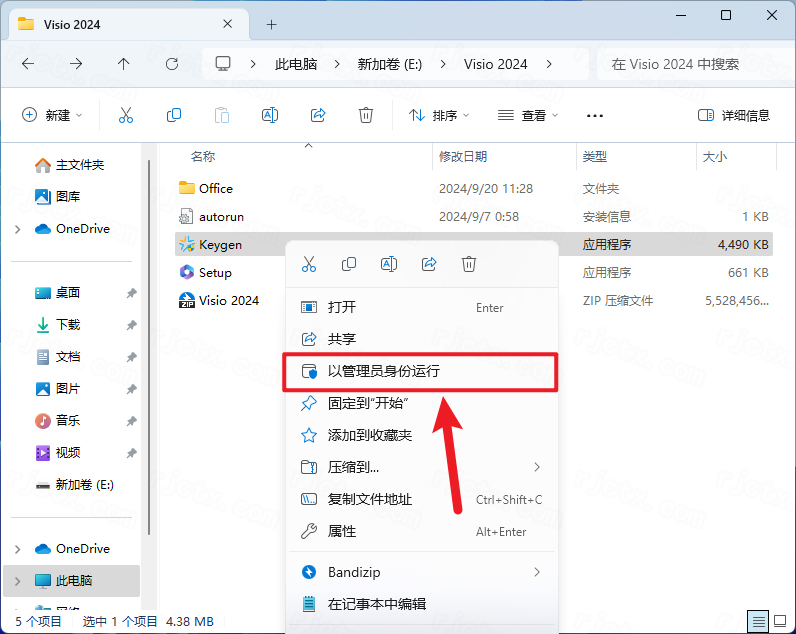Click the Delete trash icon in the toolbar
The width and height of the screenshot is (796, 634).
tap(366, 115)
